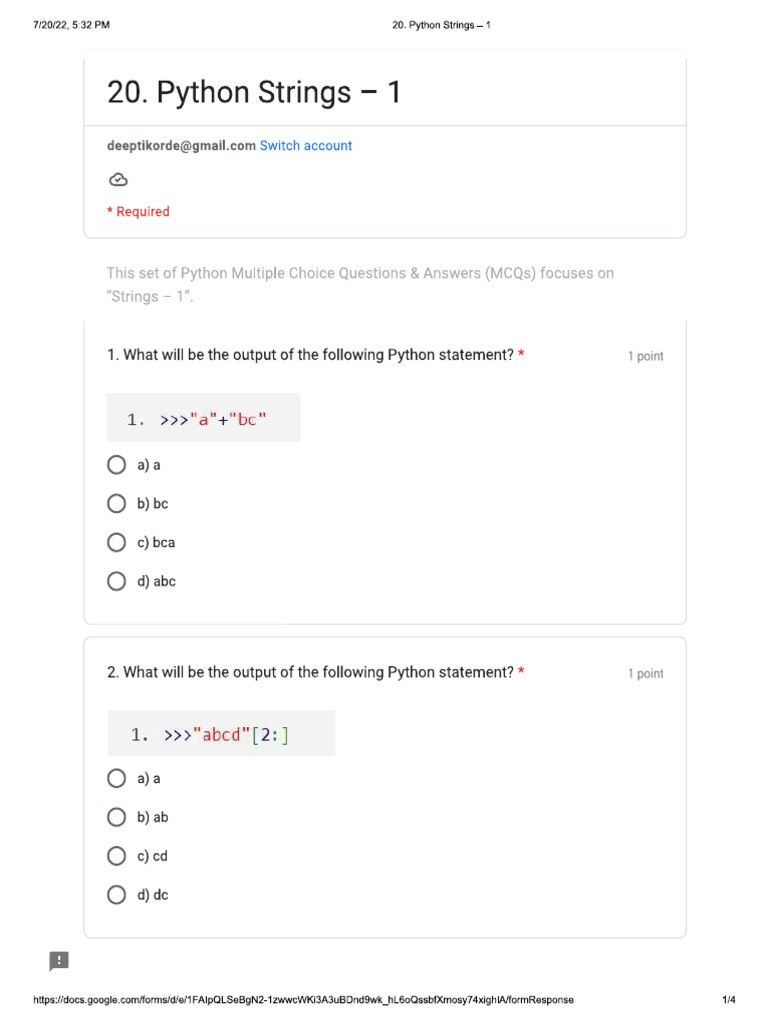The height and width of the screenshot is (1024, 768).
Task: Click the docs.google.com form URL in footer
Action: point(304,1000)
